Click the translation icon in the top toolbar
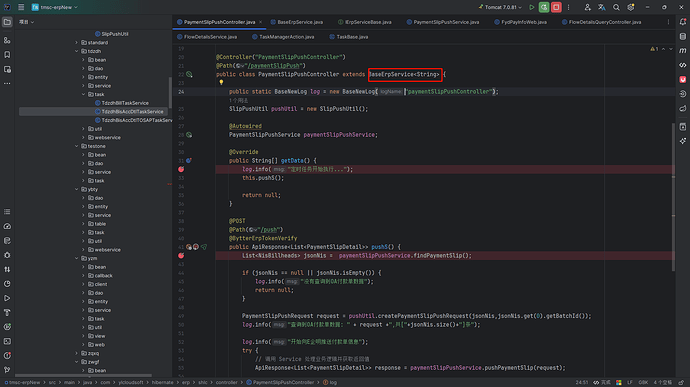Image resolution: width=690 pixels, height=387 pixels. click(602, 7)
